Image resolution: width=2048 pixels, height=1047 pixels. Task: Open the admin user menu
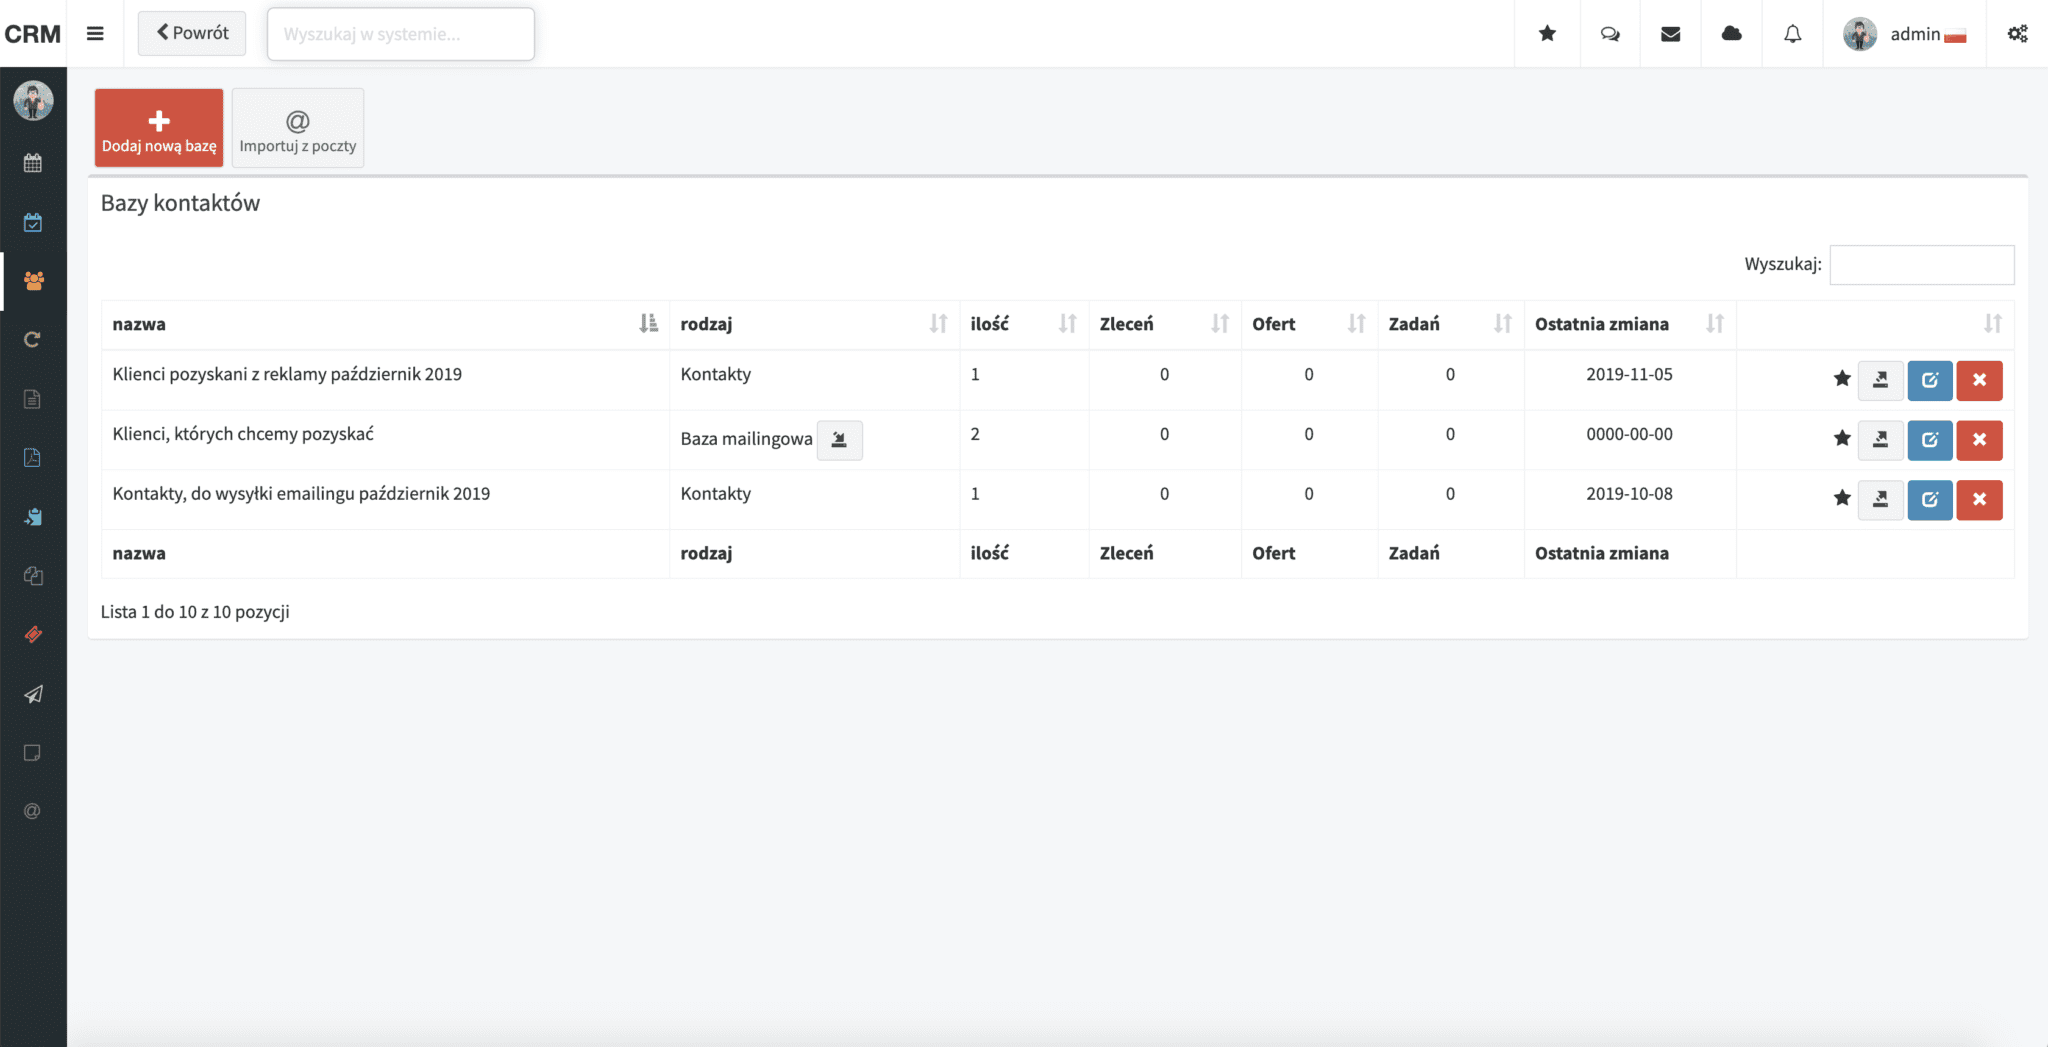[x=1904, y=34]
